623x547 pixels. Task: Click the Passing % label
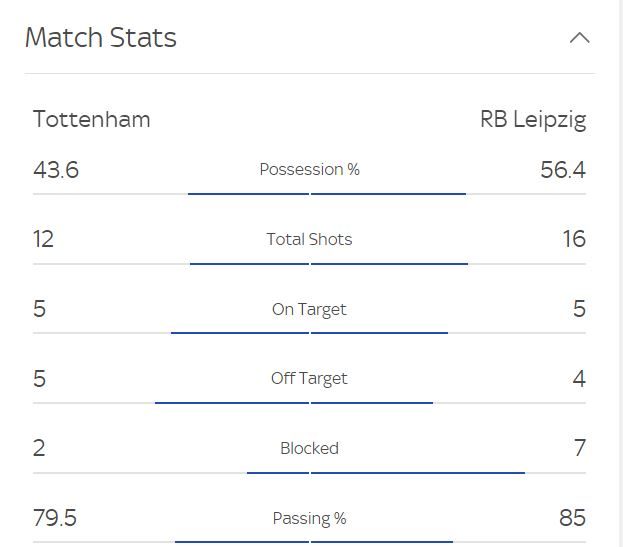310,518
